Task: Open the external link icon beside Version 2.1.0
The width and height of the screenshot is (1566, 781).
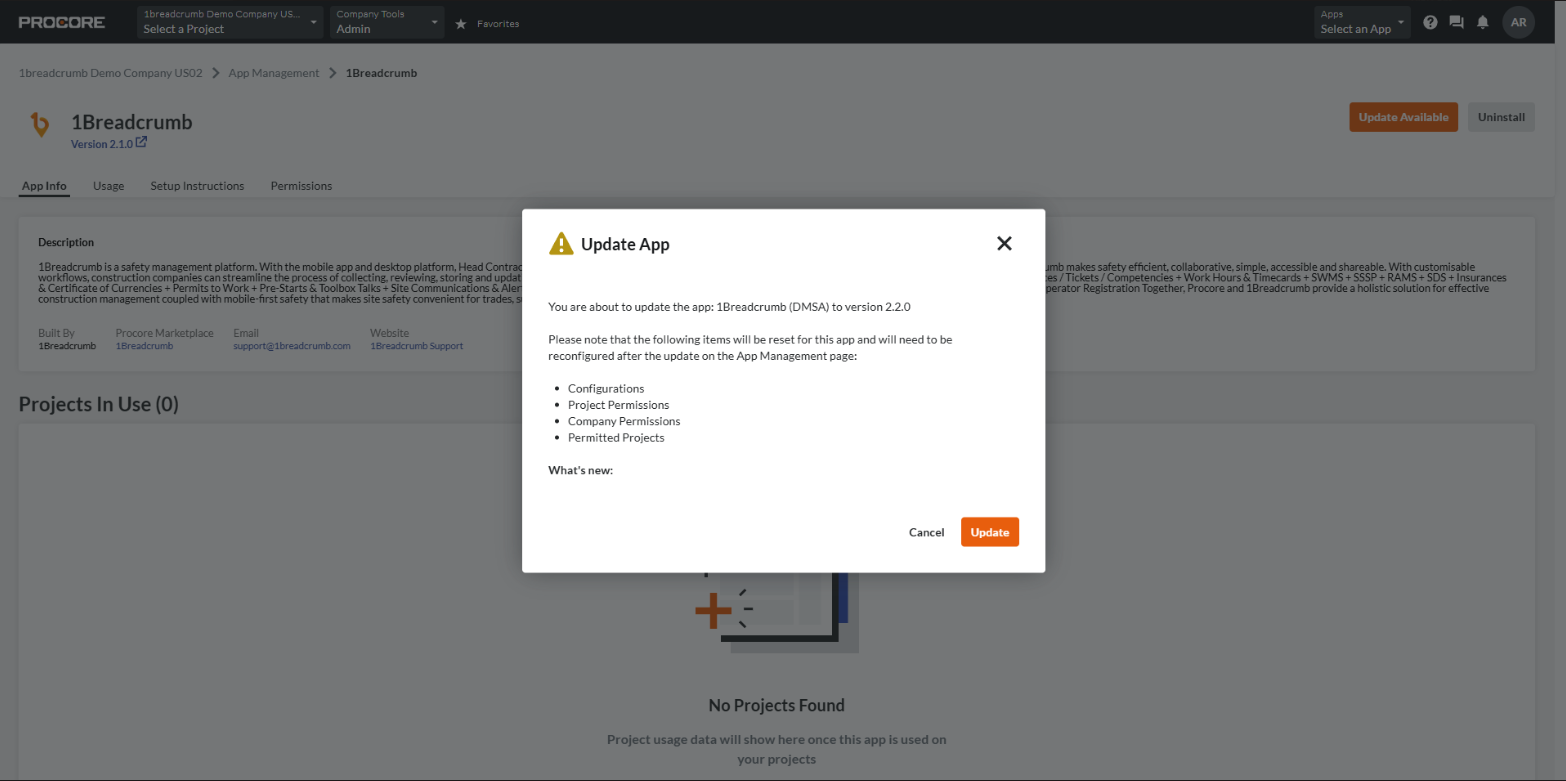Action: [x=141, y=143]
